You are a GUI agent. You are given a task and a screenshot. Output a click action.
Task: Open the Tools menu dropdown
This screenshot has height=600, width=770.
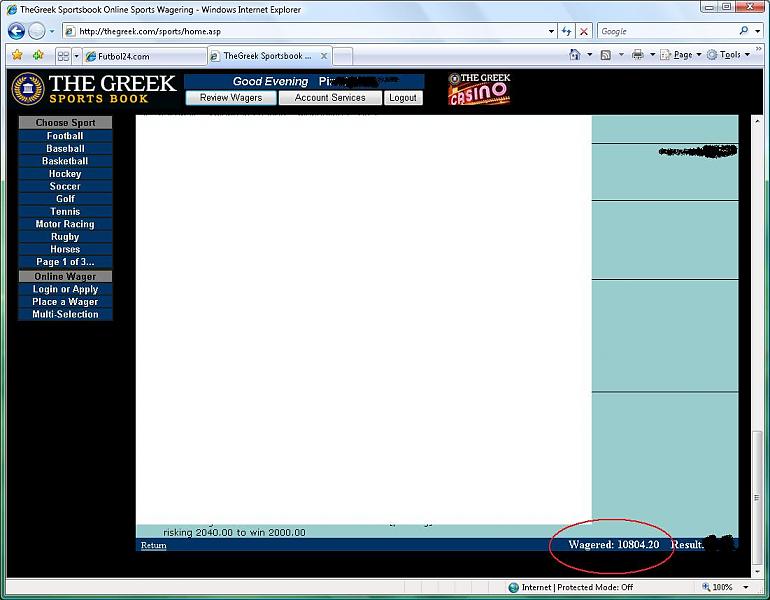(730, 55)
